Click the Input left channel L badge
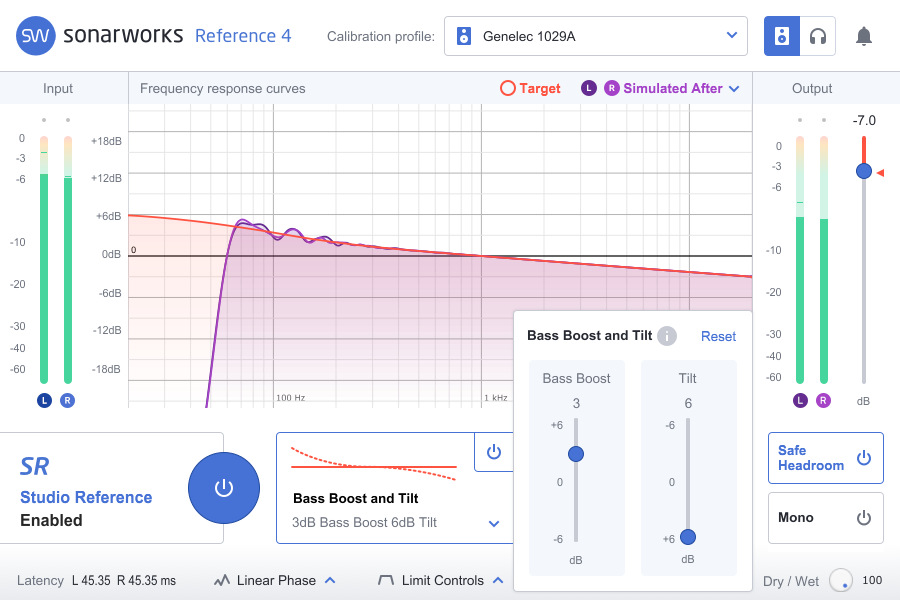This screenshot has height=600, width=900. [x=44, y=400]
